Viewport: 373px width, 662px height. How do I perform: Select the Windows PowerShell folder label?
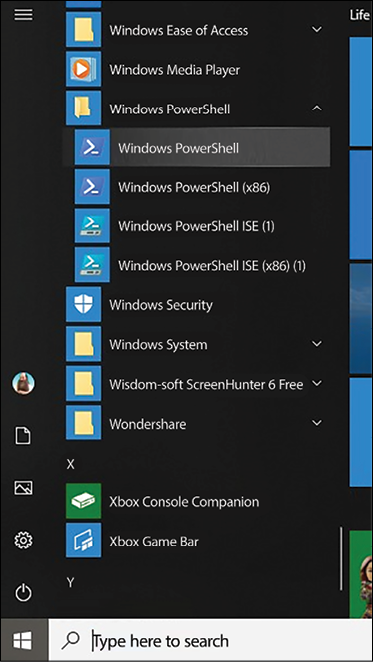(170, 109)
